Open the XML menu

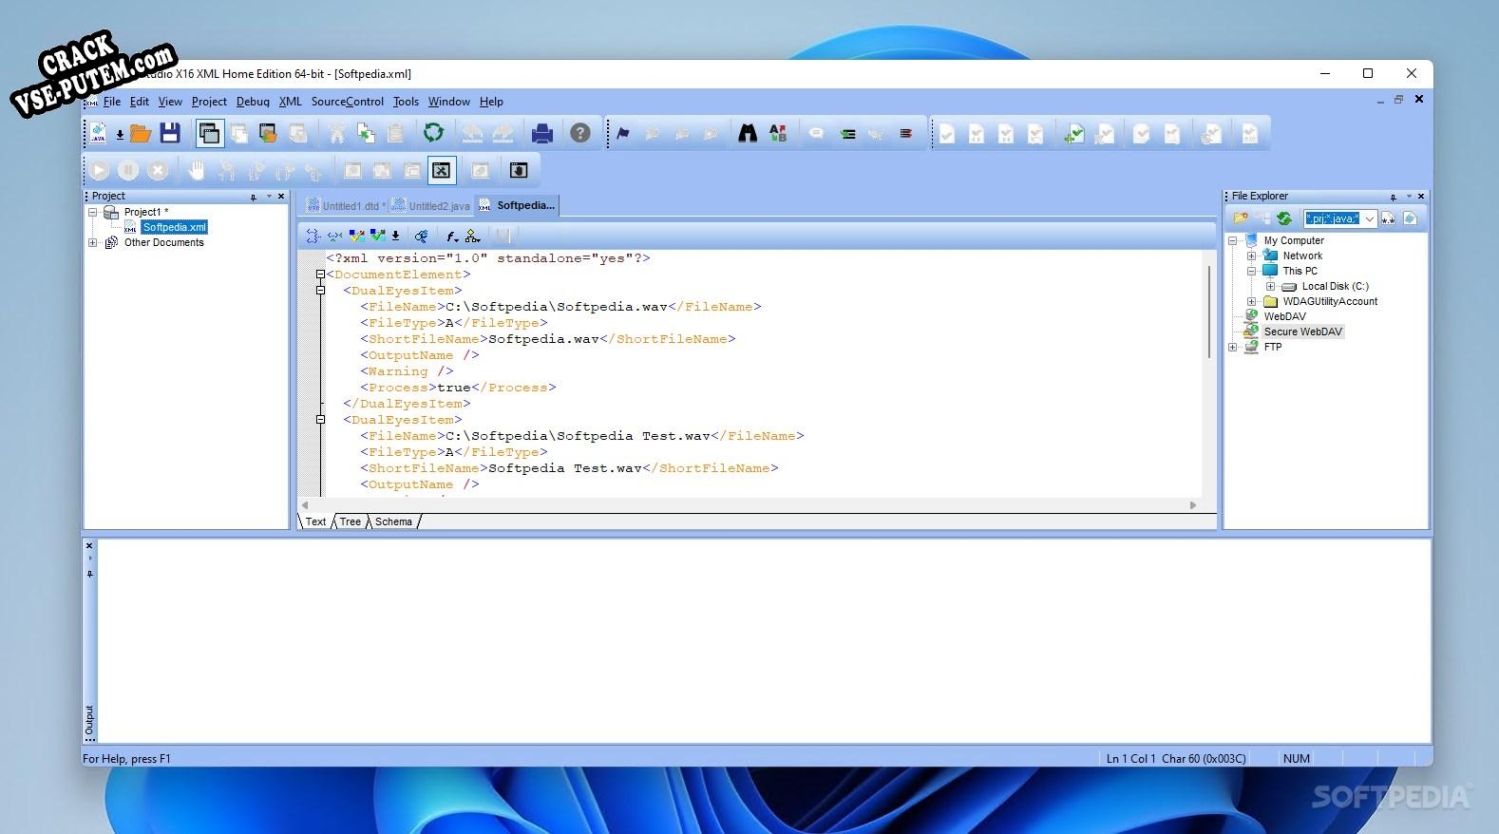290,102
